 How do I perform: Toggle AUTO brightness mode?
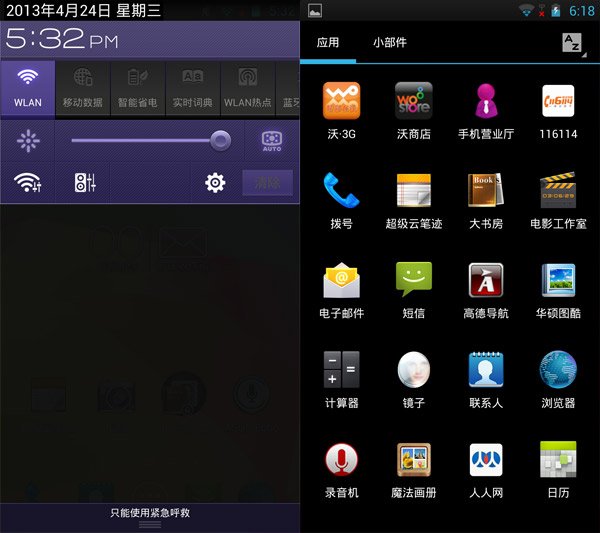[272, 141]
